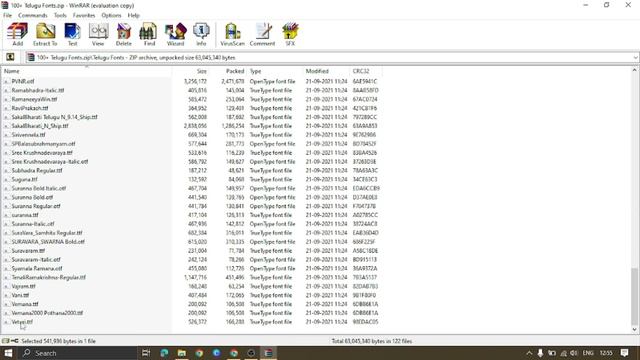
Task: Click the scrollbar down arrow
Action: click(634, 329)
